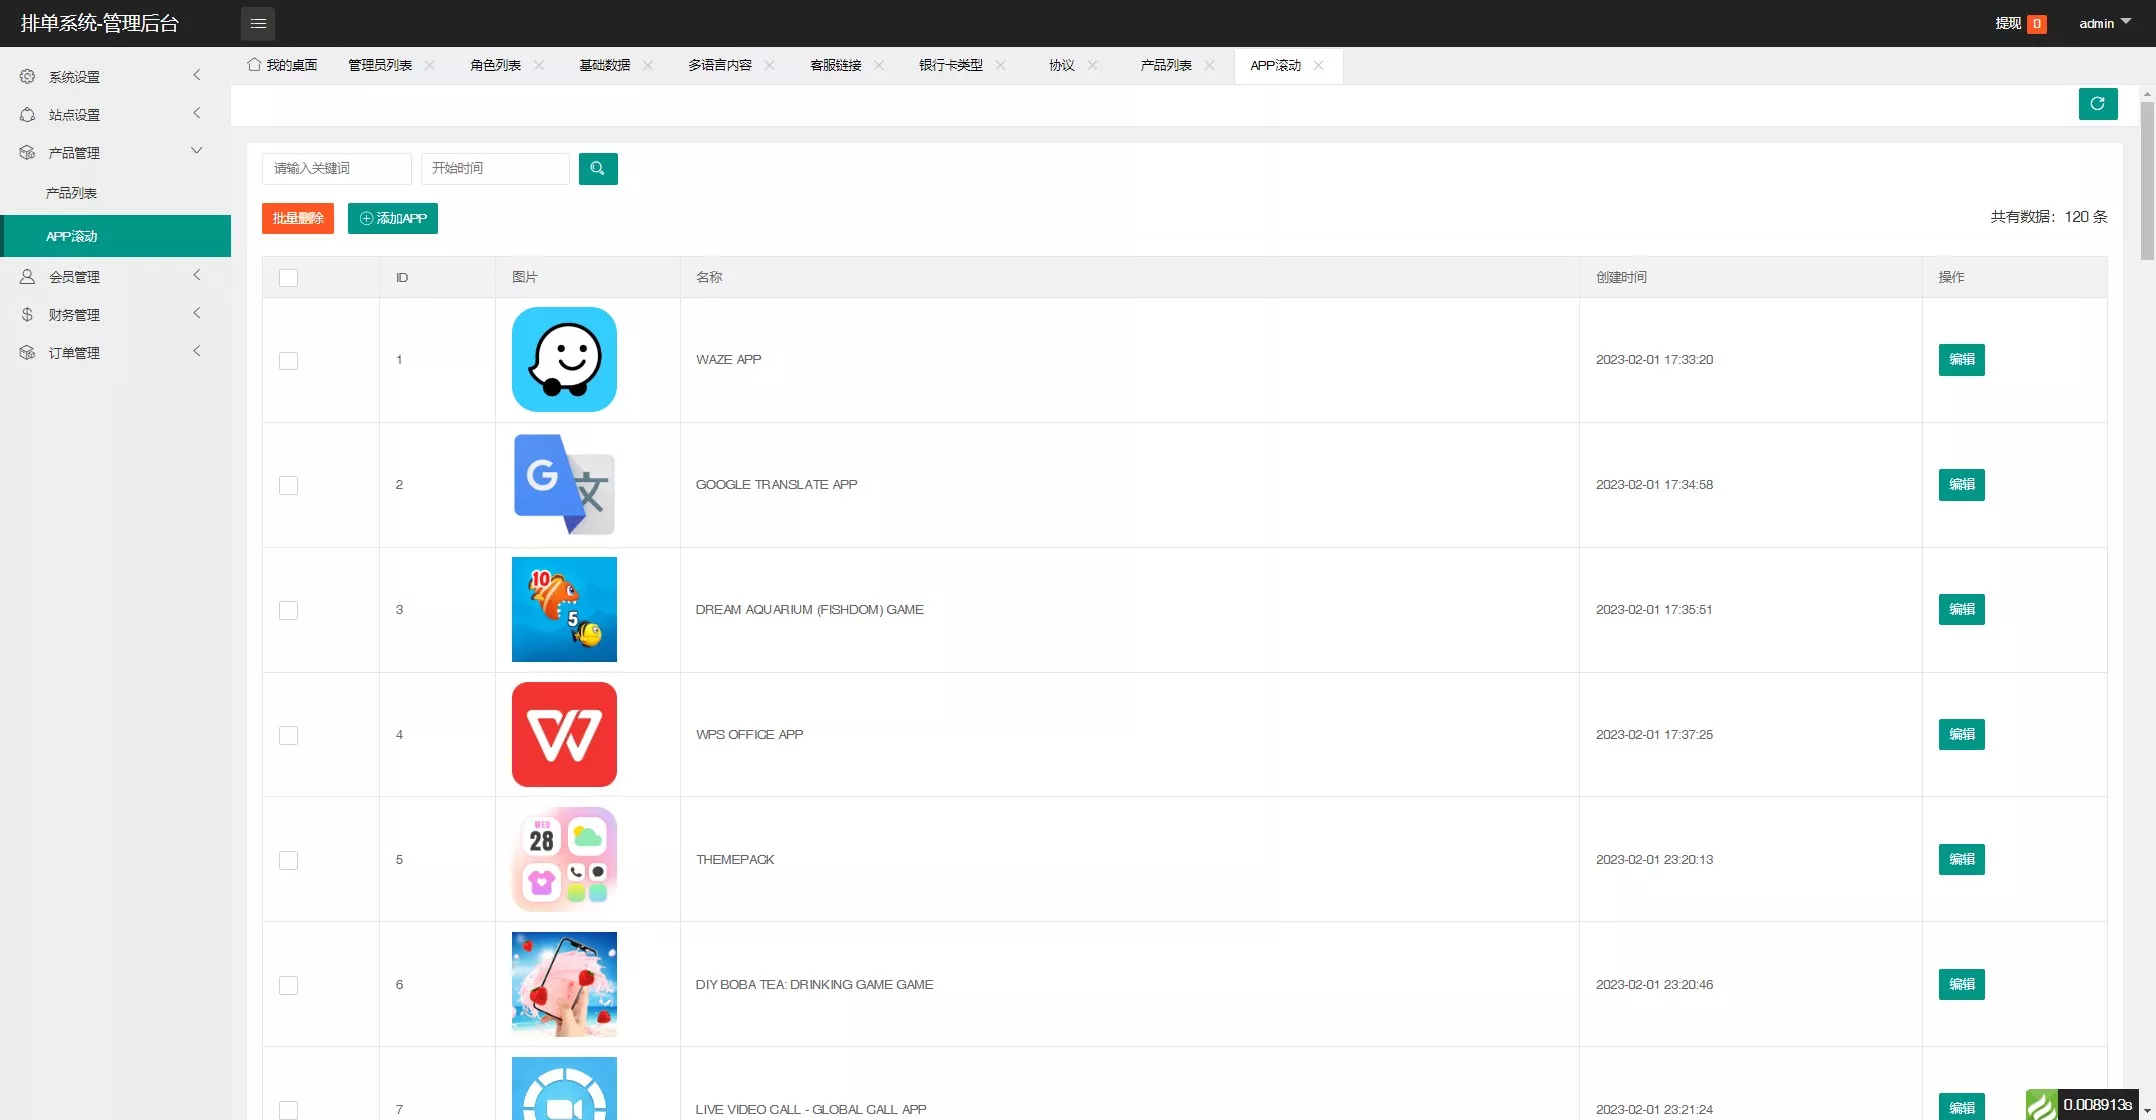The height and width of the screenshot is (1120, 2156).
Task: Open the admin user dropdown
Action: (x=2105, y=23)
